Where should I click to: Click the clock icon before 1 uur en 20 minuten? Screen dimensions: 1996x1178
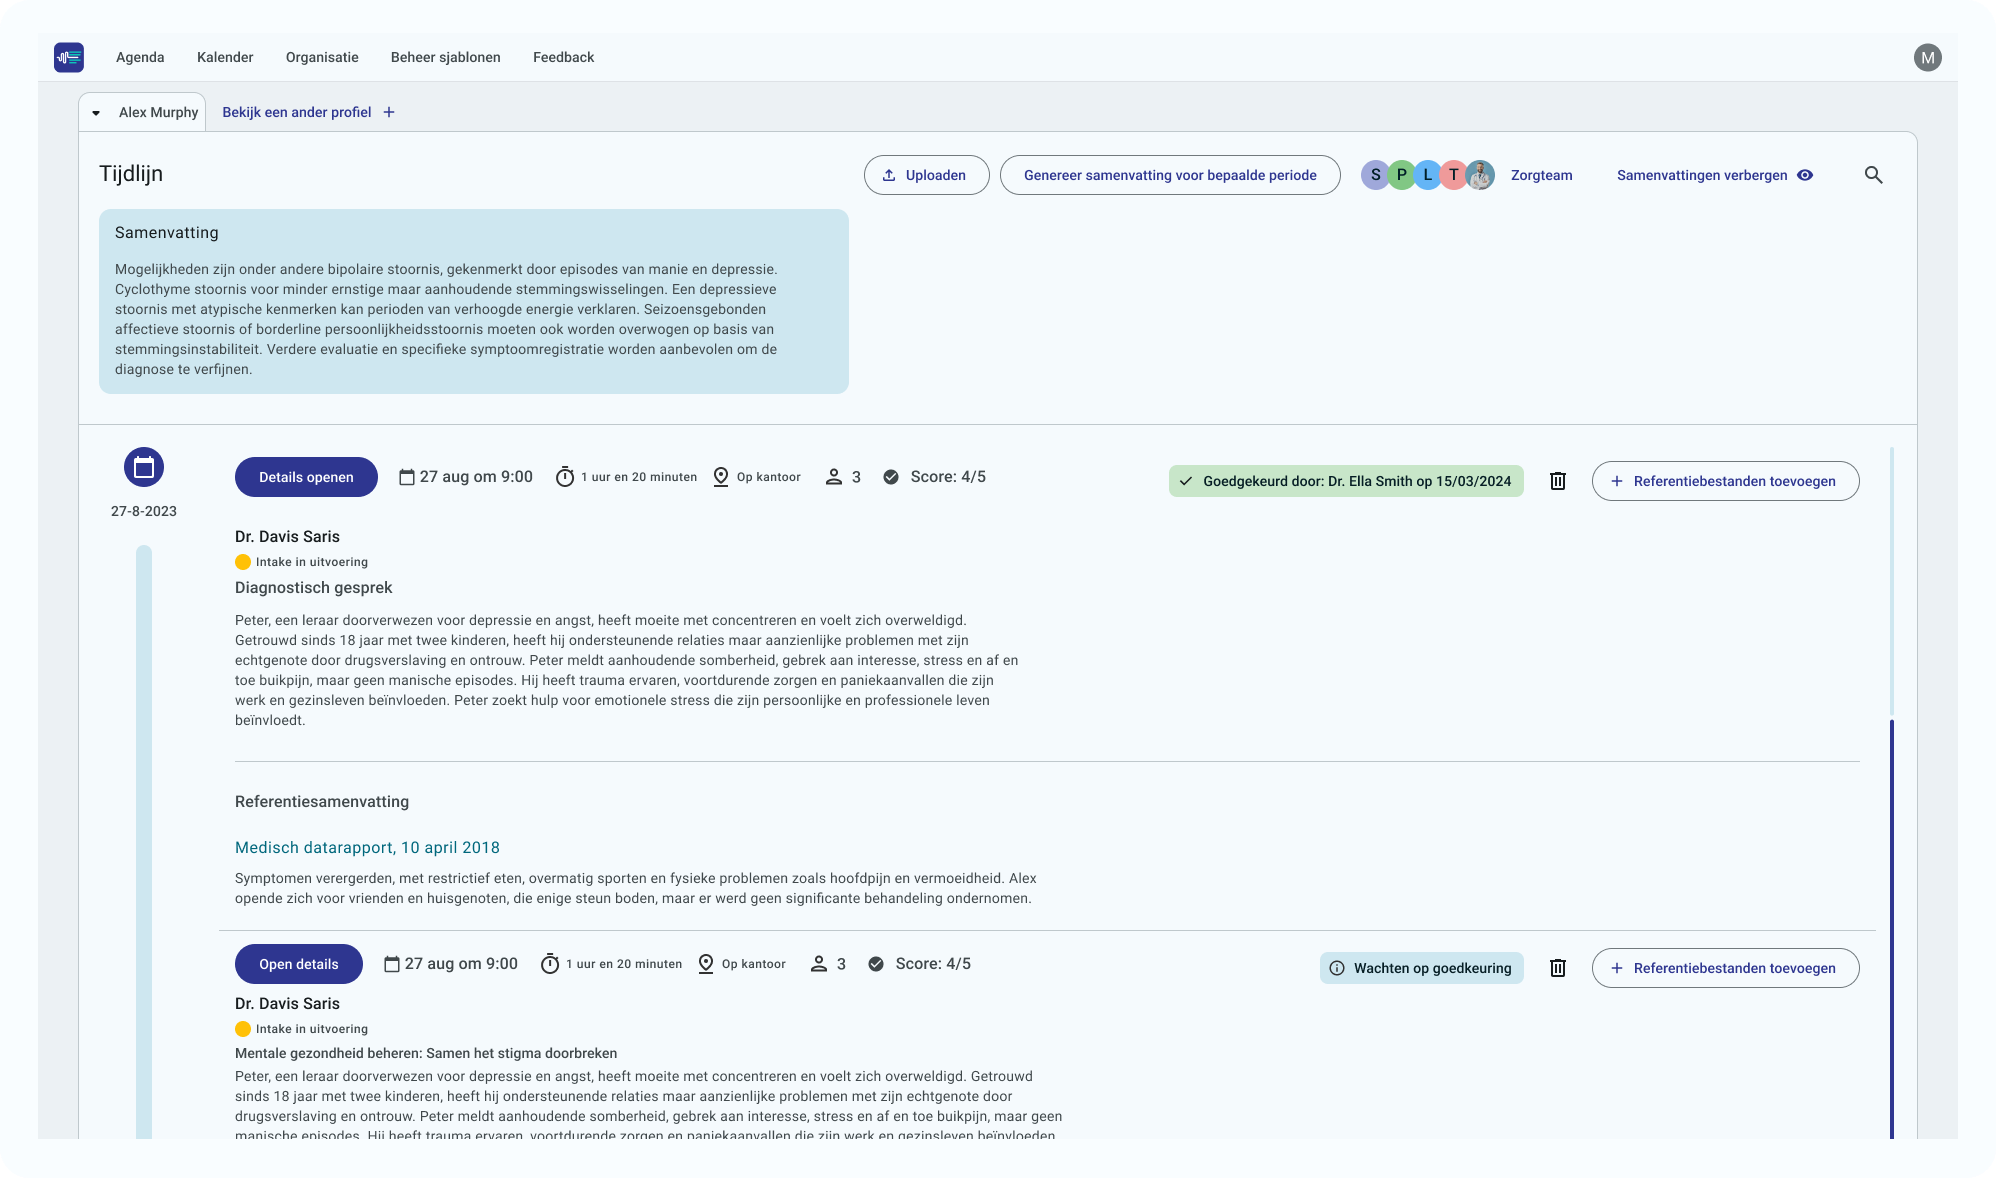click(x=566, y=477)
